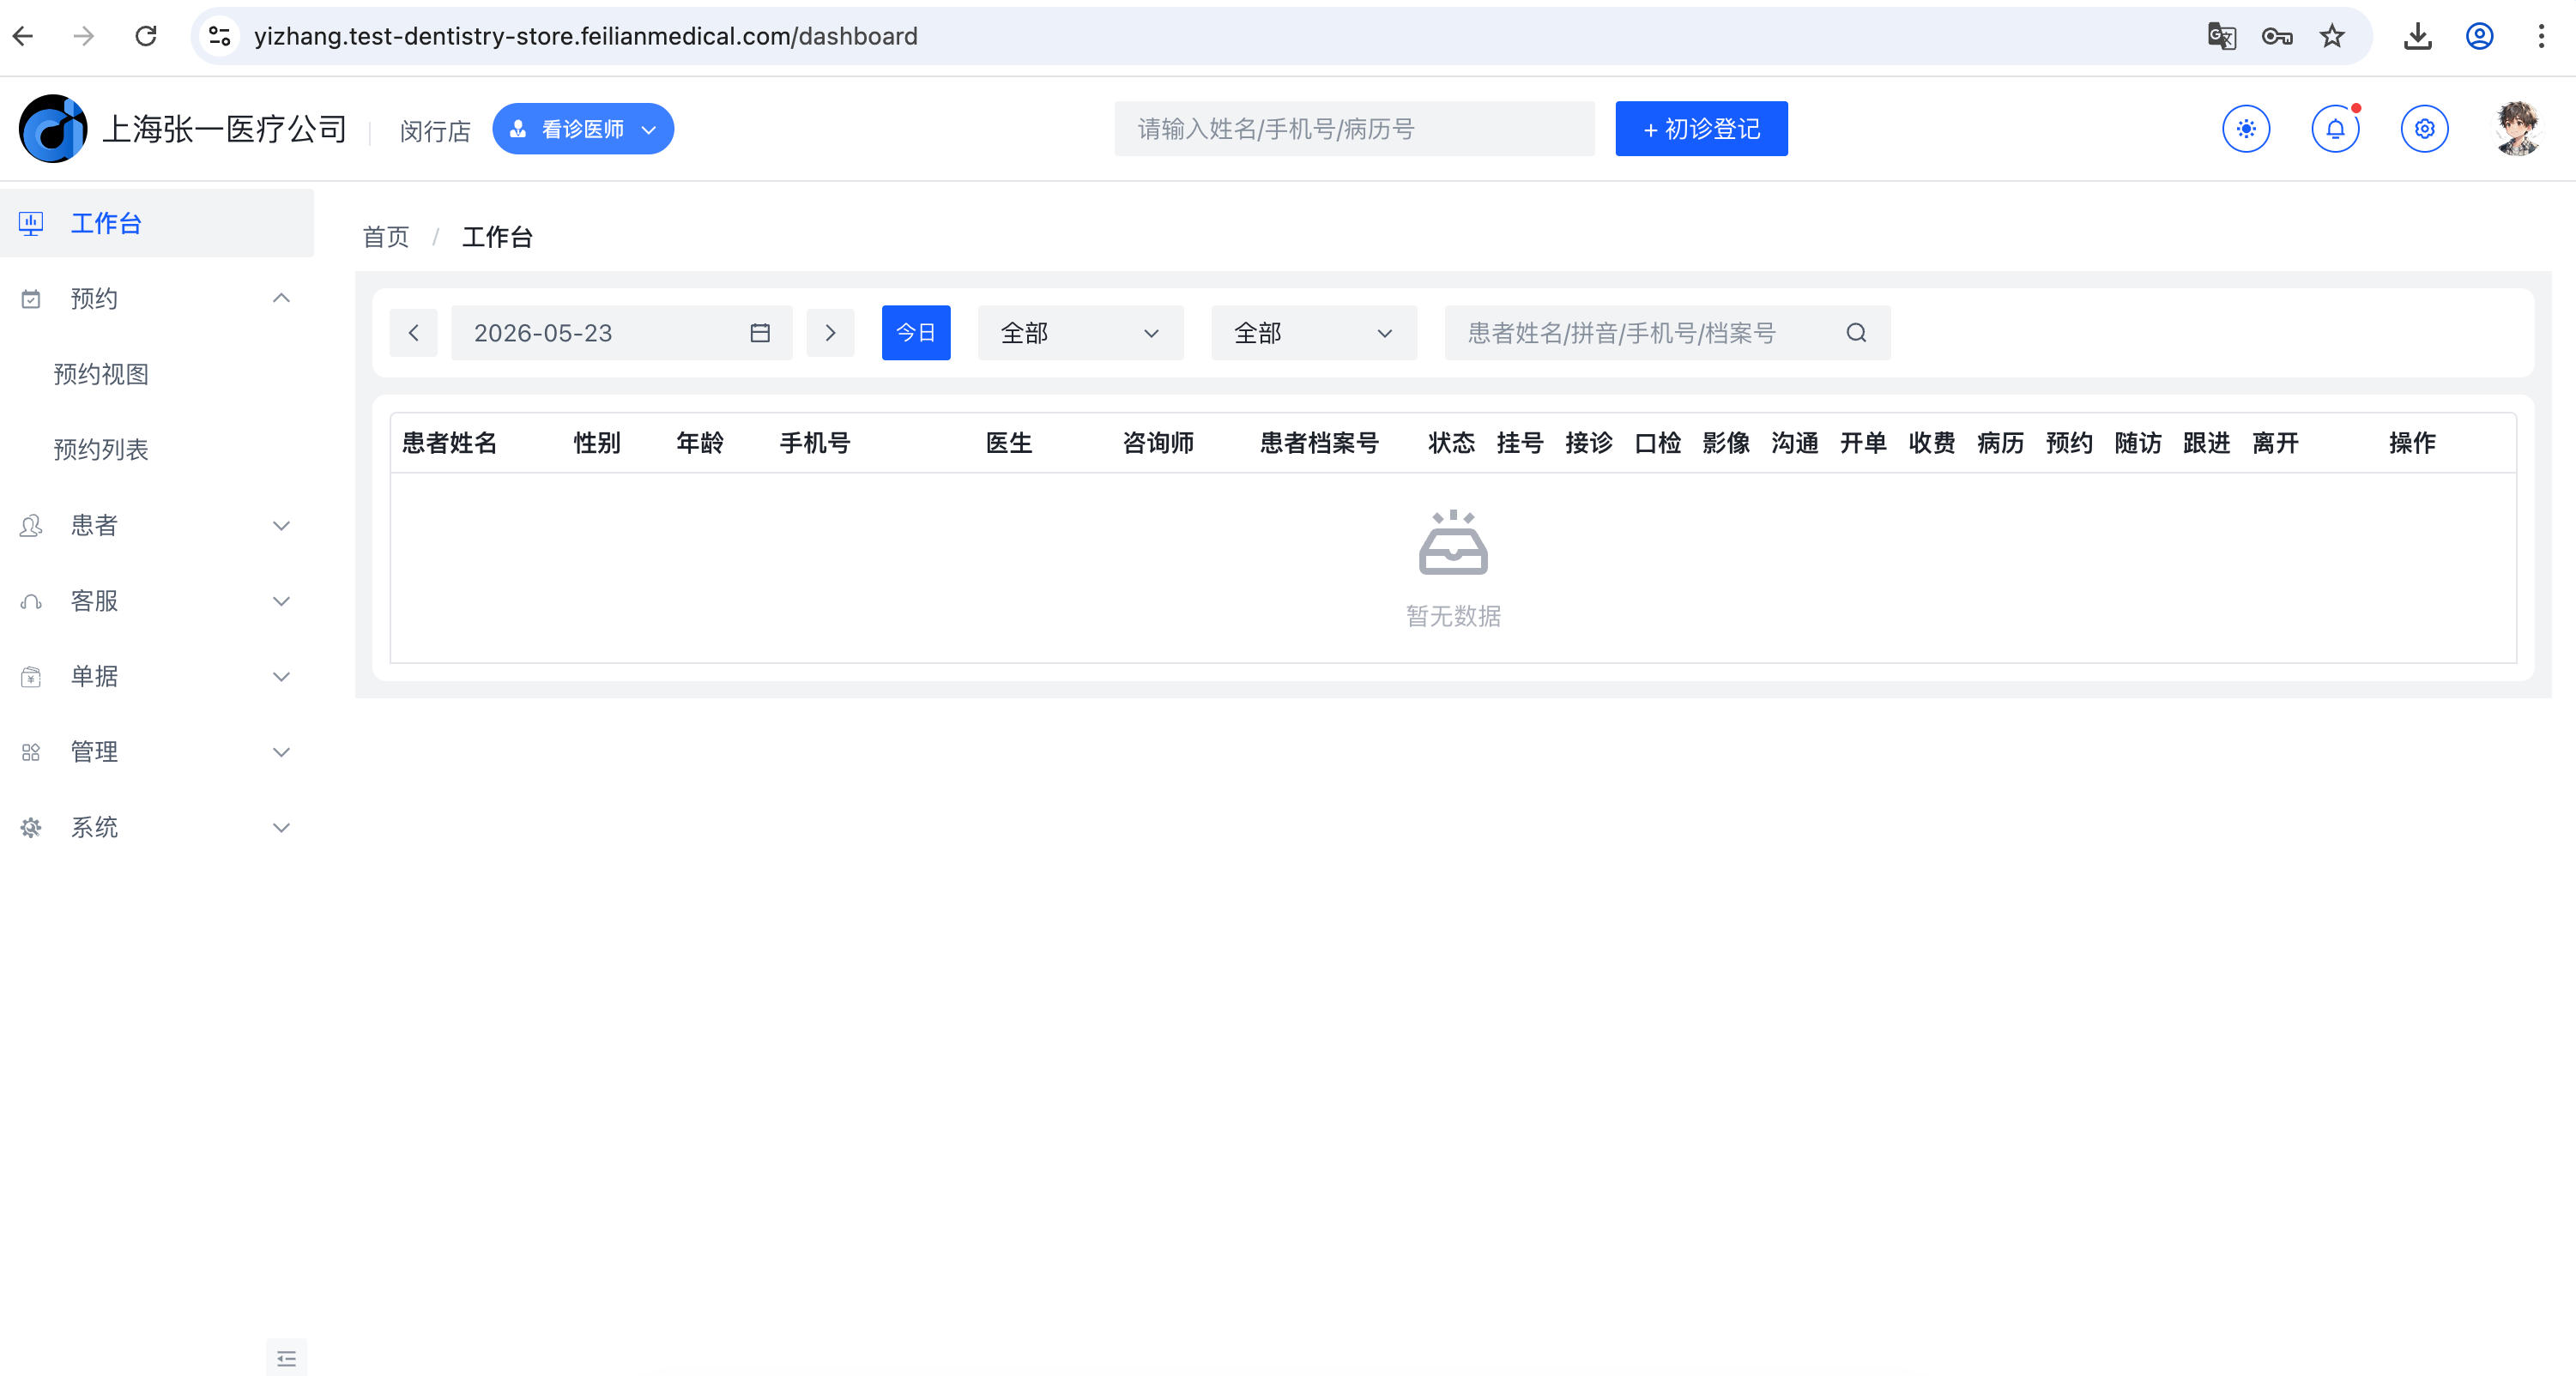Click 首页 breadcrumb link
This screenshot has width=2576, height=1376.
[x=385, y=237]
